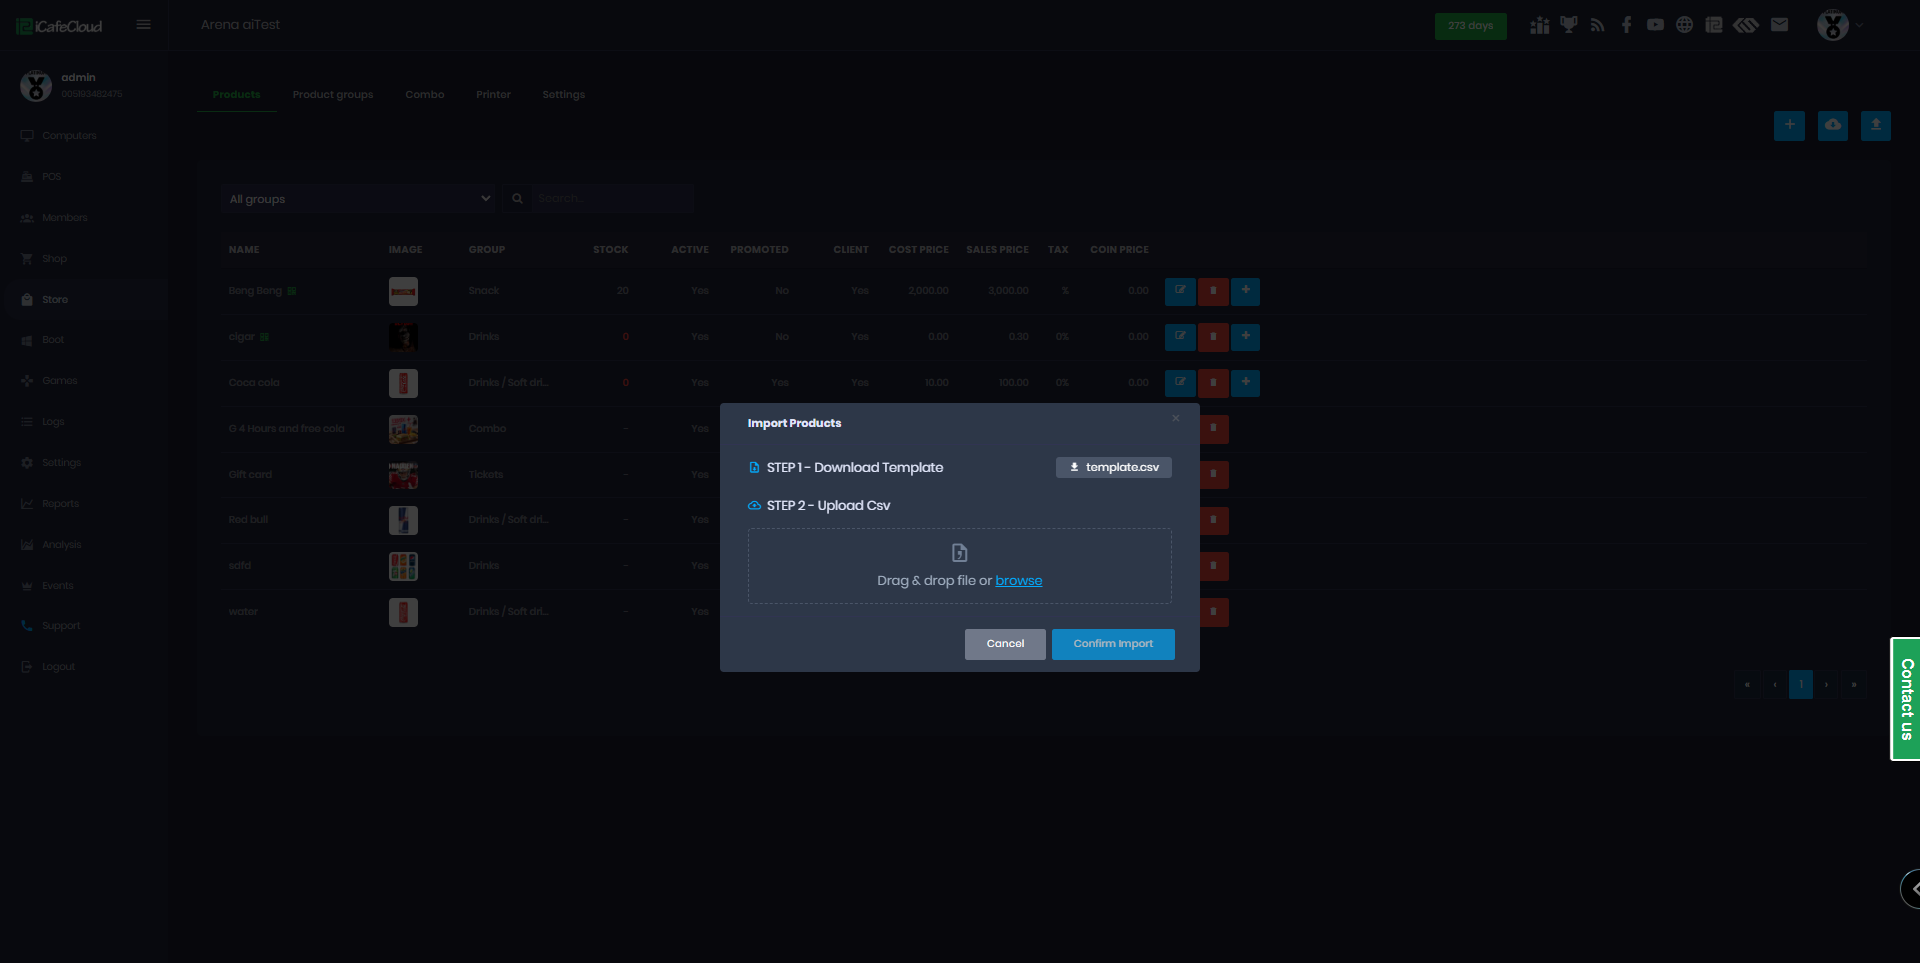
Task: Switch to the Printer tab
Action: tap(494, 95)
